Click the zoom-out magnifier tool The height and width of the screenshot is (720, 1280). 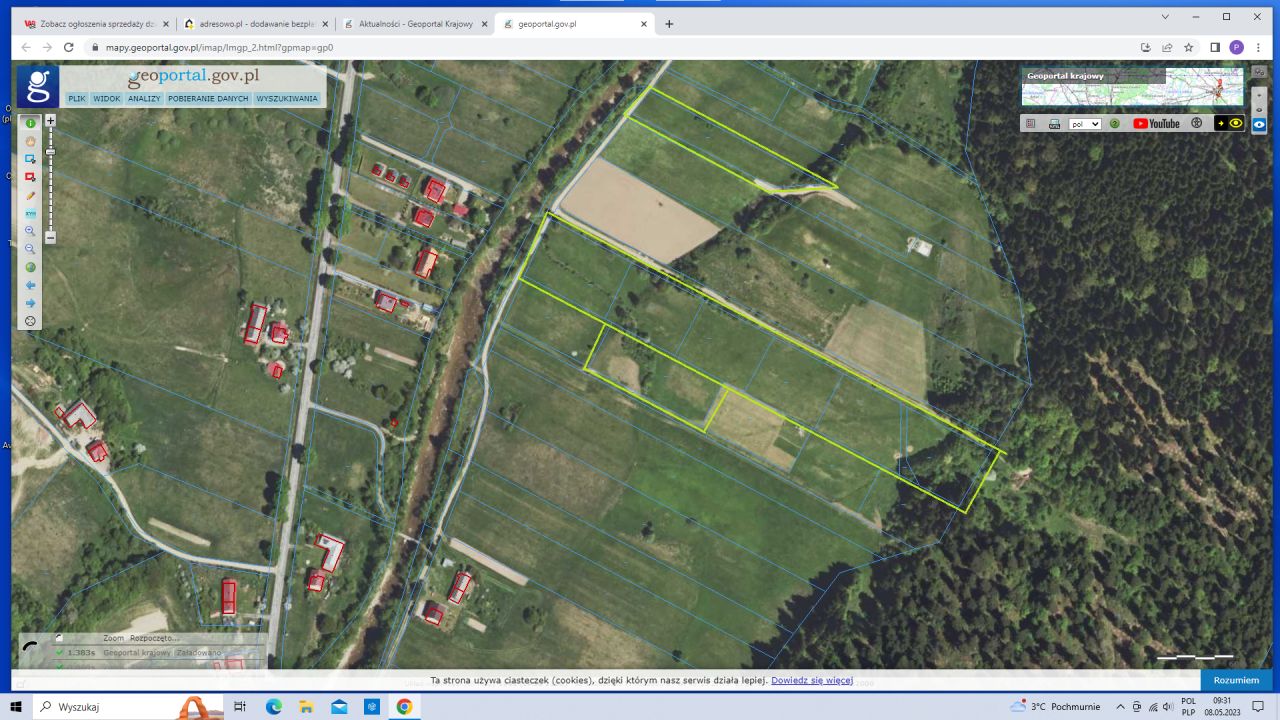(x=30, y=249)
